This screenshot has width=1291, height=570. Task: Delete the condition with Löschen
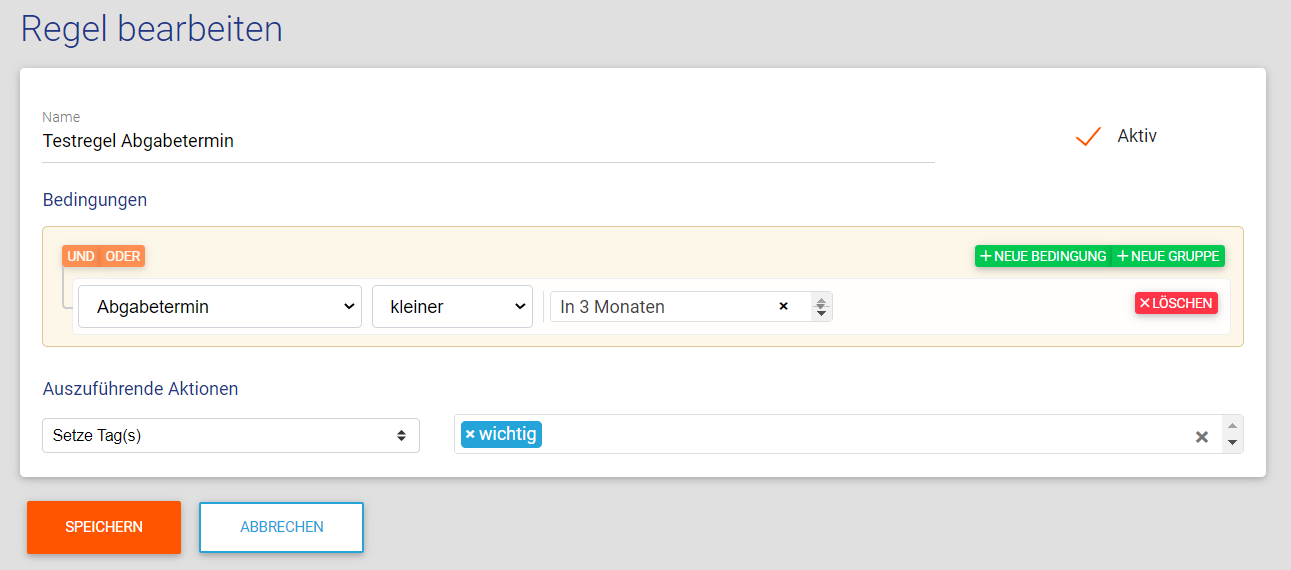(x=1176, y=303)
